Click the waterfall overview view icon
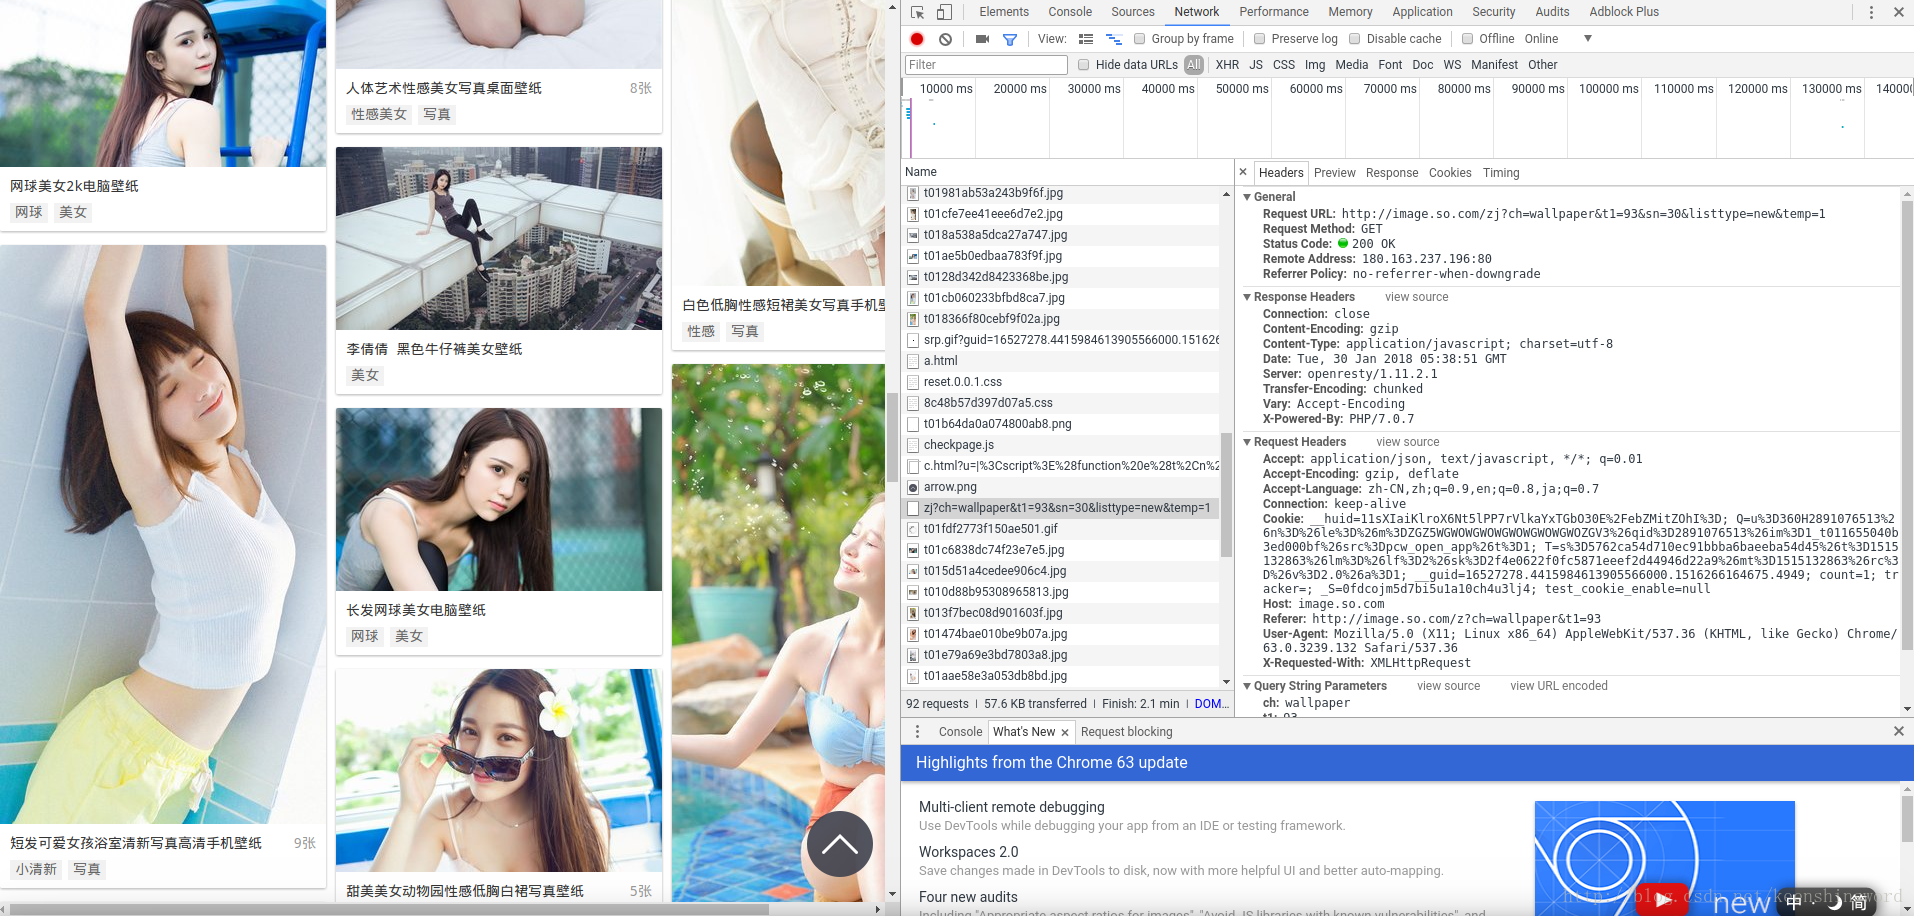This screenshot has width=1914, height=916. (x=1113, y=39)
